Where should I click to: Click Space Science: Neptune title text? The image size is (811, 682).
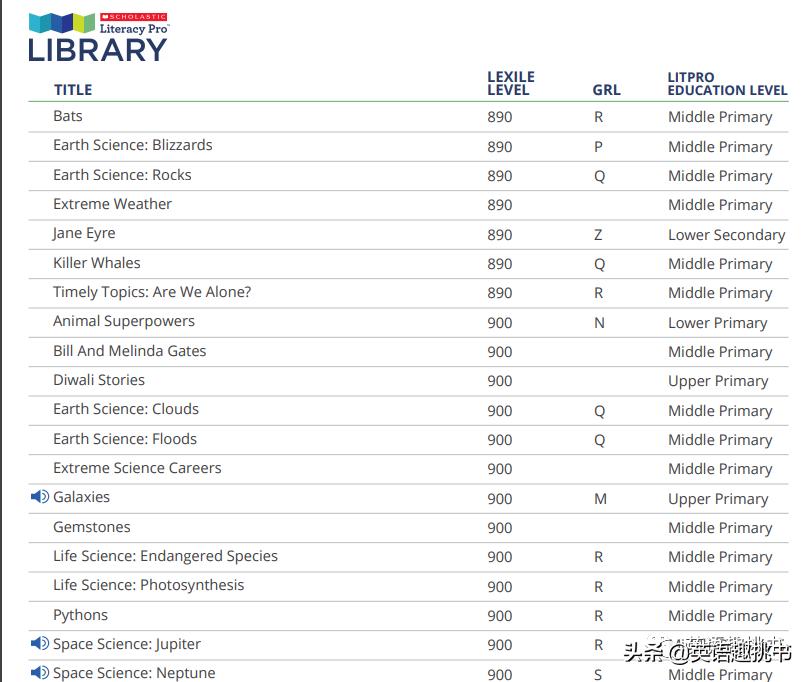pyautogui.click(x=134, y=673)
